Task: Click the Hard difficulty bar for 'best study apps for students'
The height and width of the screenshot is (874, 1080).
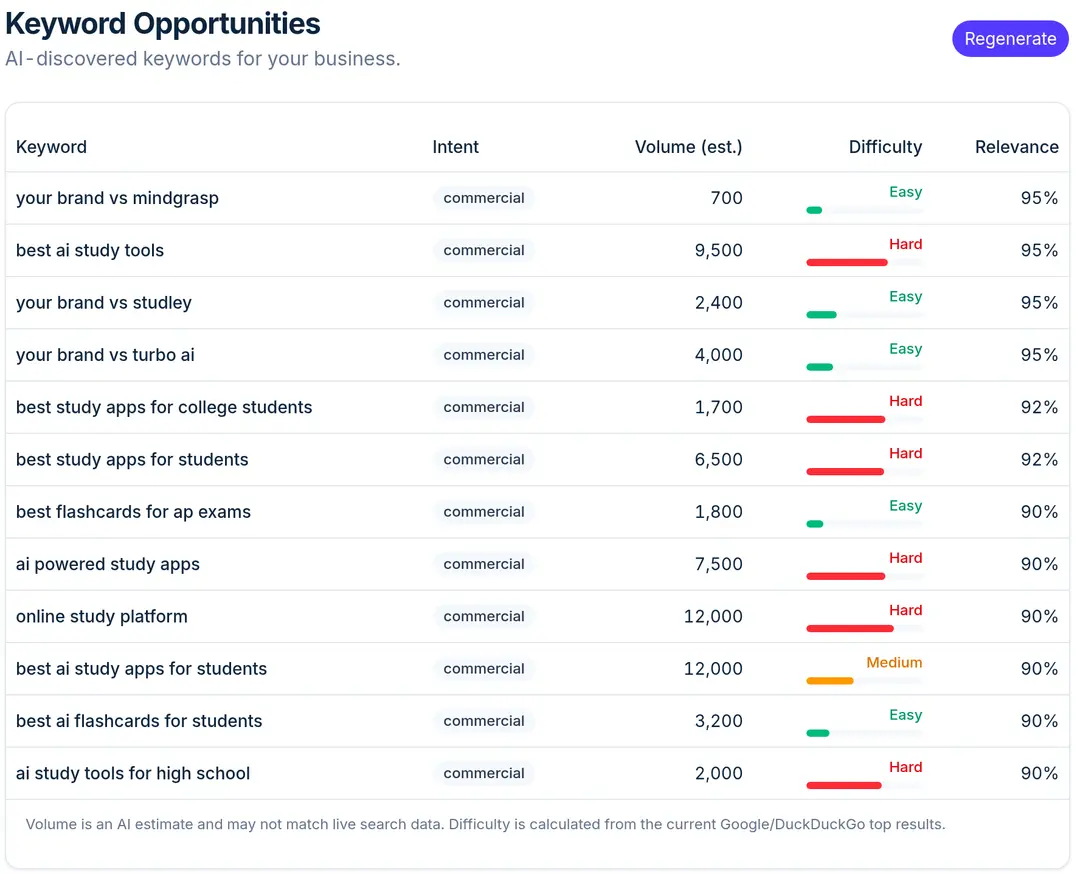Action: [864, 472]
